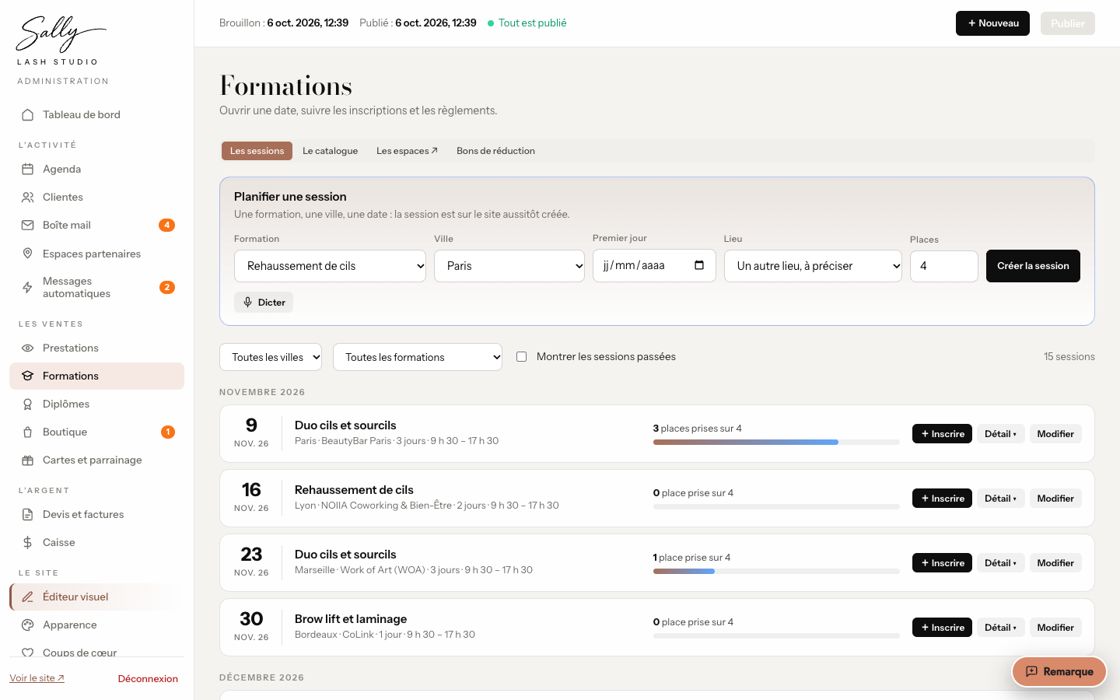The image size is (1120, 700).
Task: Expand Détail for the 23 Nov session
Action: click(x=1000, y=563)
